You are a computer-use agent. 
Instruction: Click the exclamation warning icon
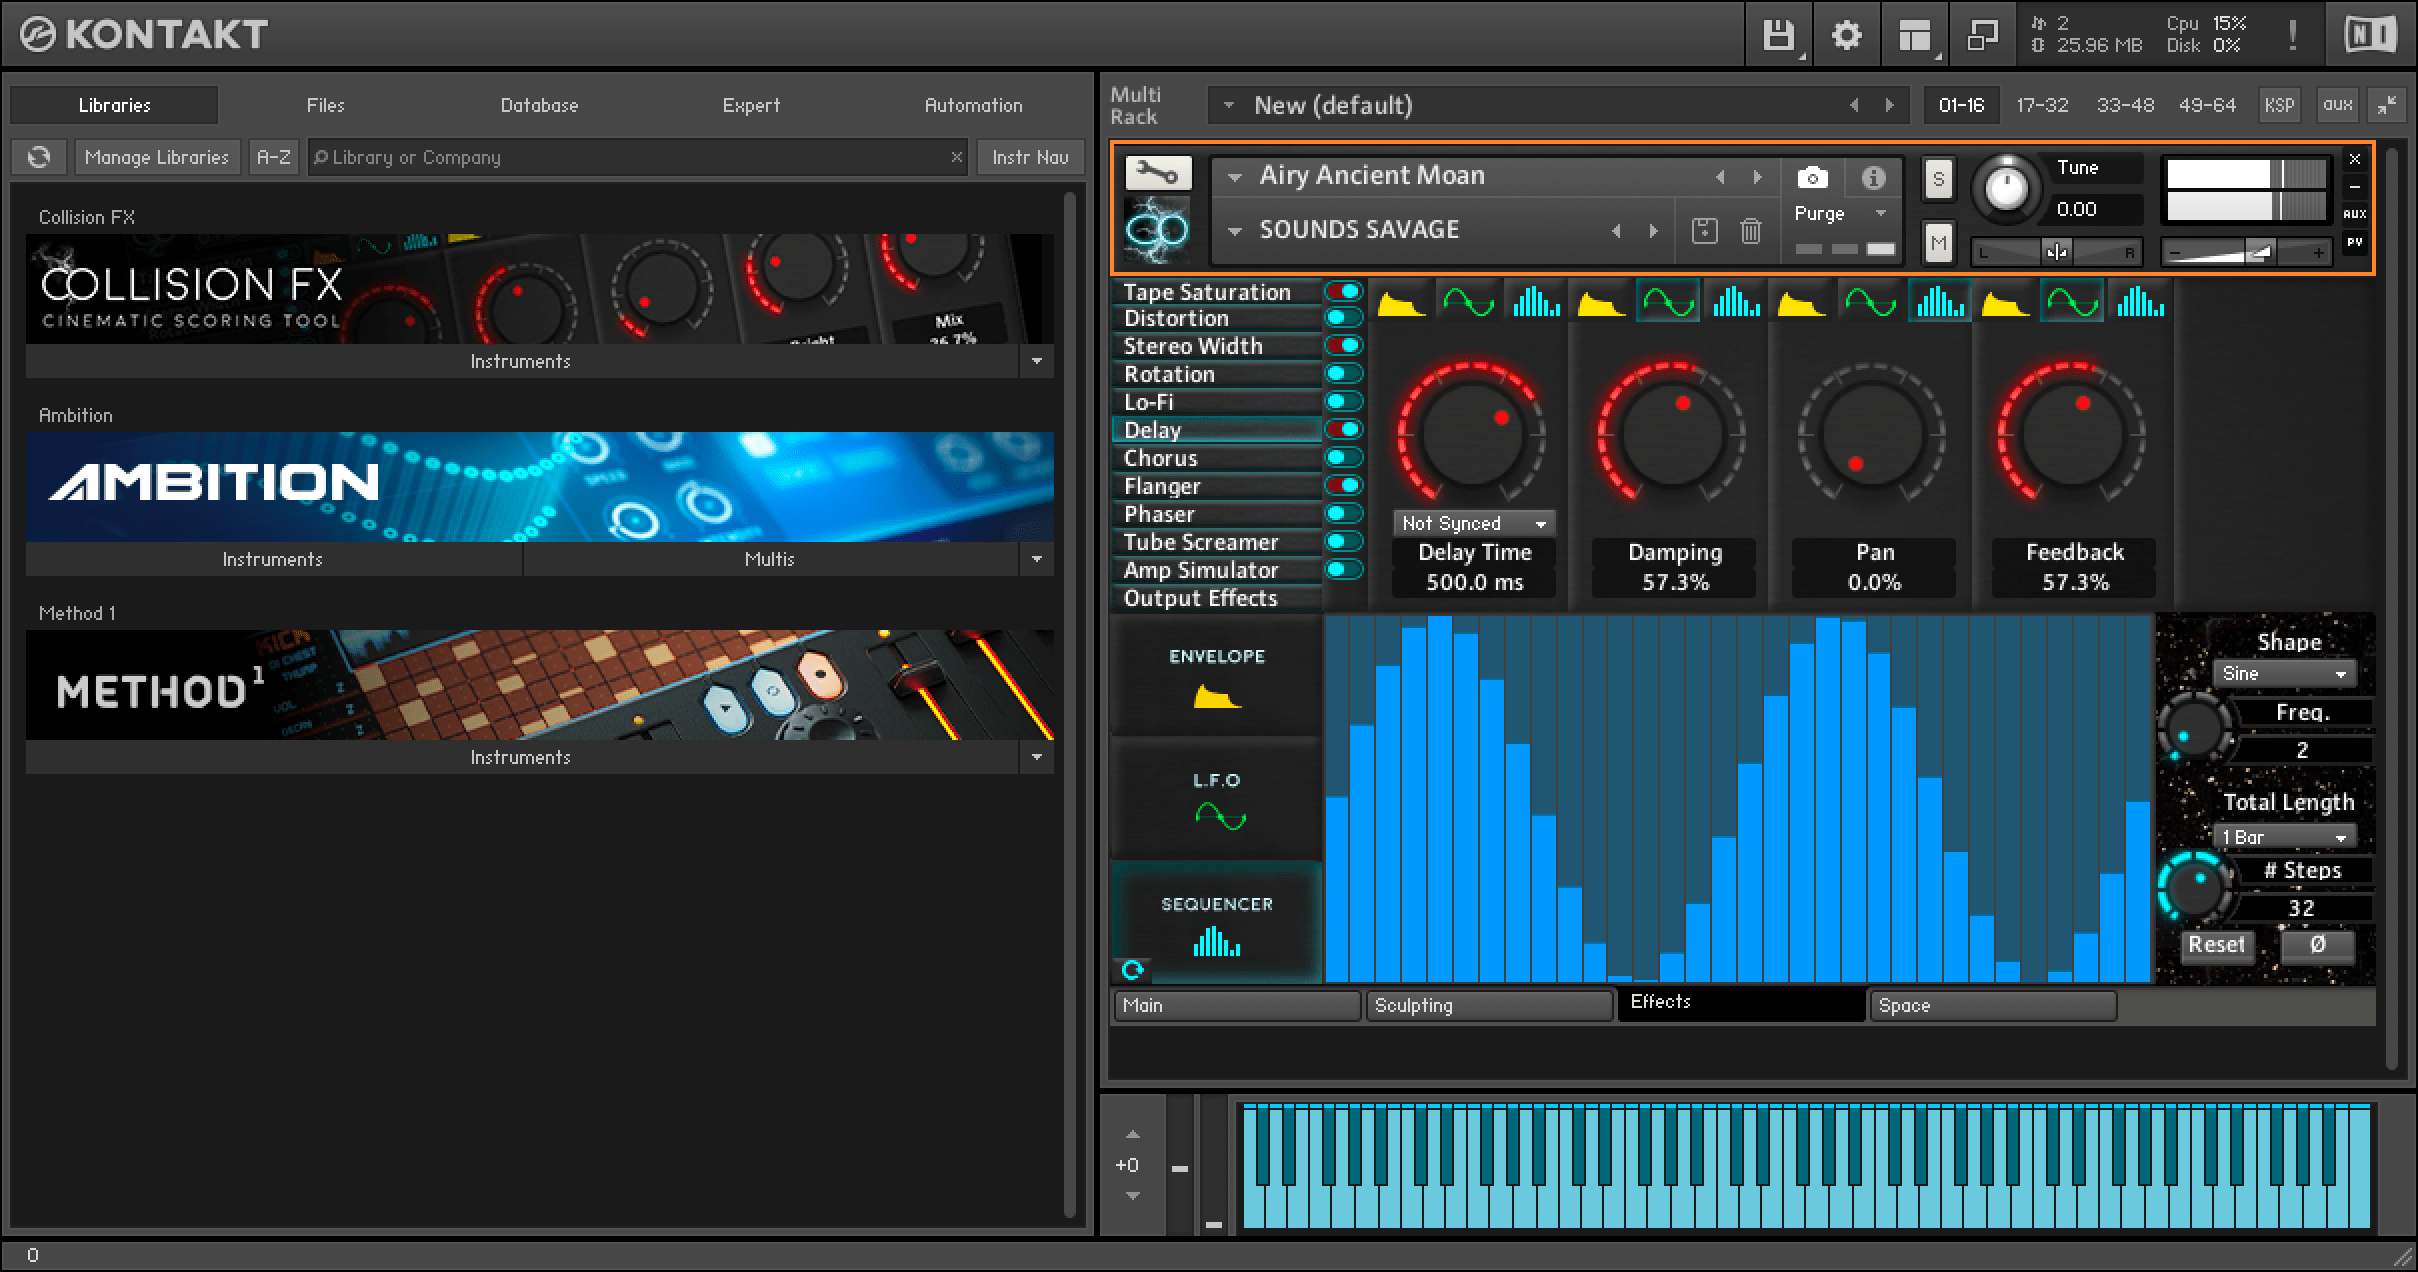tap(2292, 35)
